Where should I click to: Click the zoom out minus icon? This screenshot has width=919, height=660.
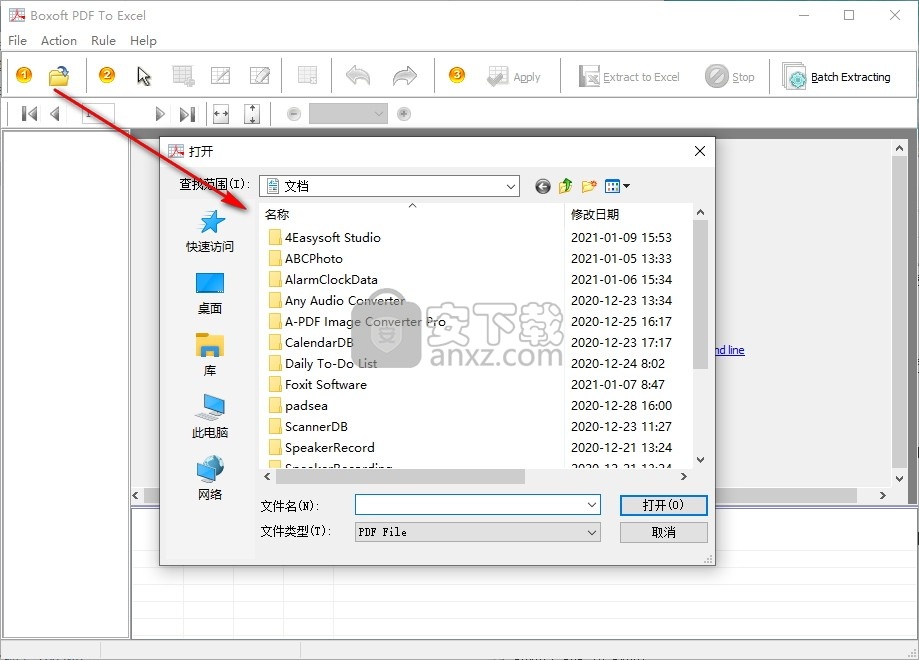coord(294,114)
